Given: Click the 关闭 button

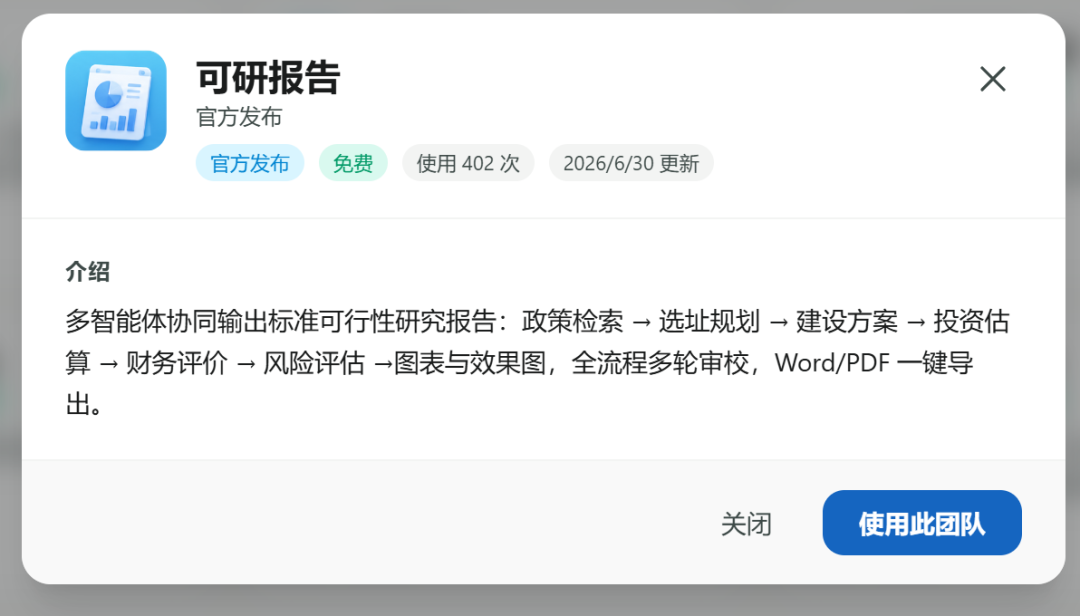Looking at the screenshot, I should pos(746,524).
